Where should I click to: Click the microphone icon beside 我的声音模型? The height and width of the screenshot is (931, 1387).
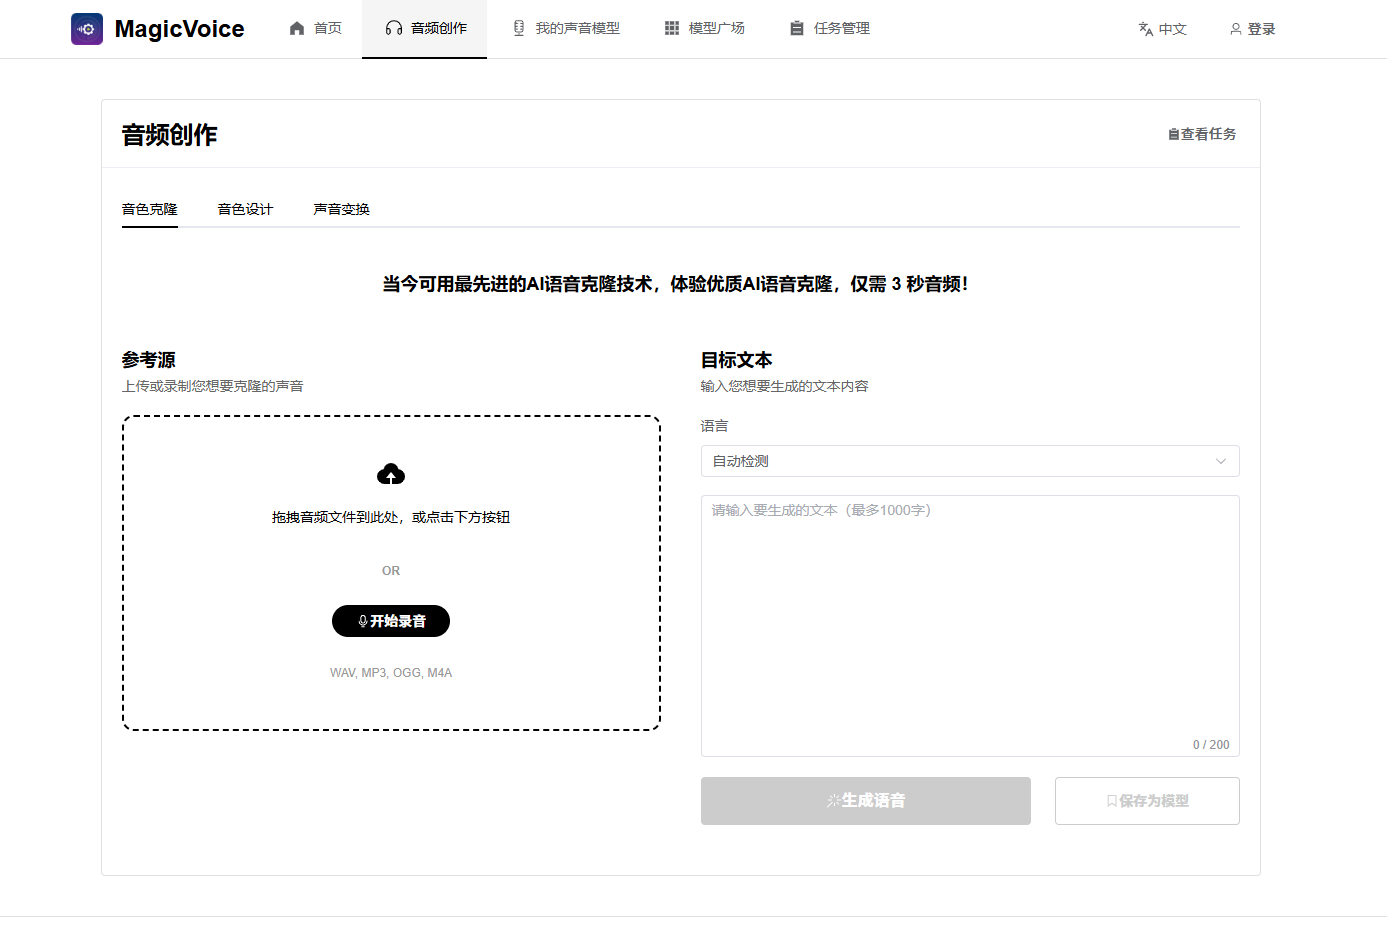click(518, 28)
